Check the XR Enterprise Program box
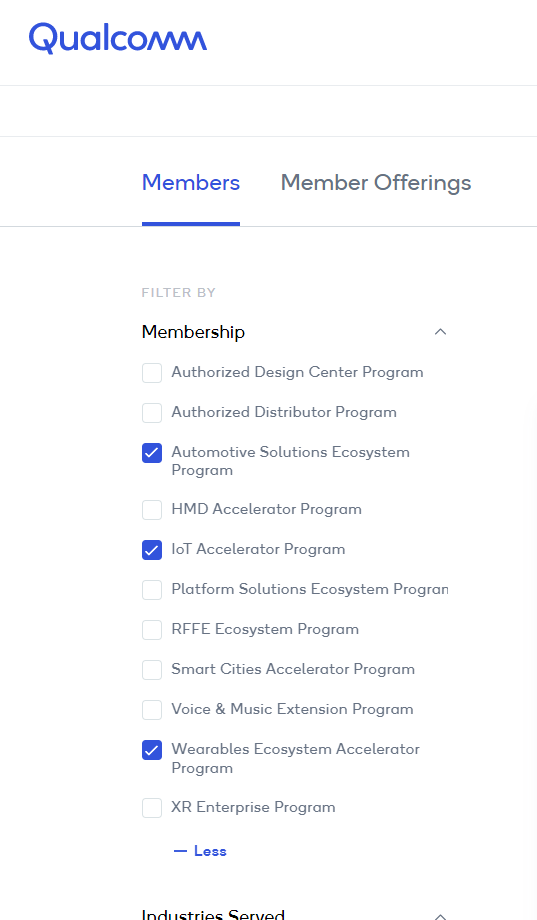537x920 pixels. tap(152, 807)
